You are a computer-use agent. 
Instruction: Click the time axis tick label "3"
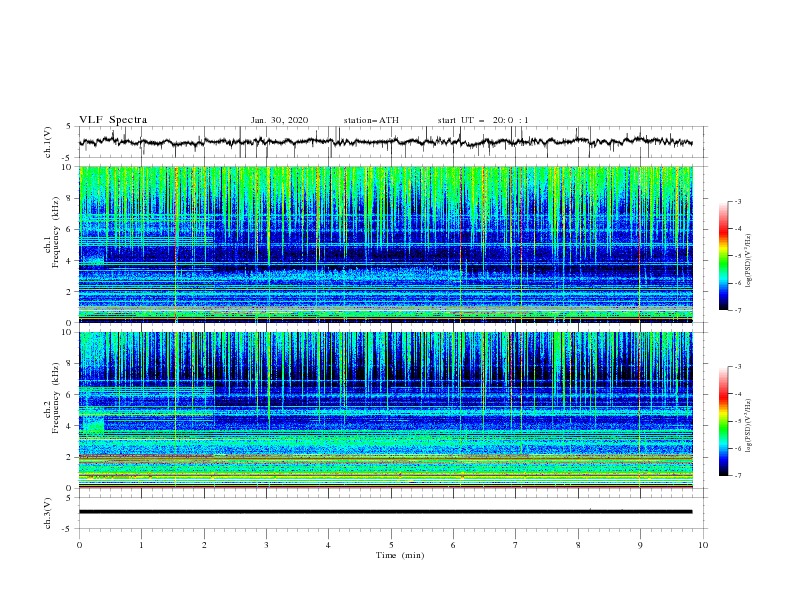click(266, 545)
